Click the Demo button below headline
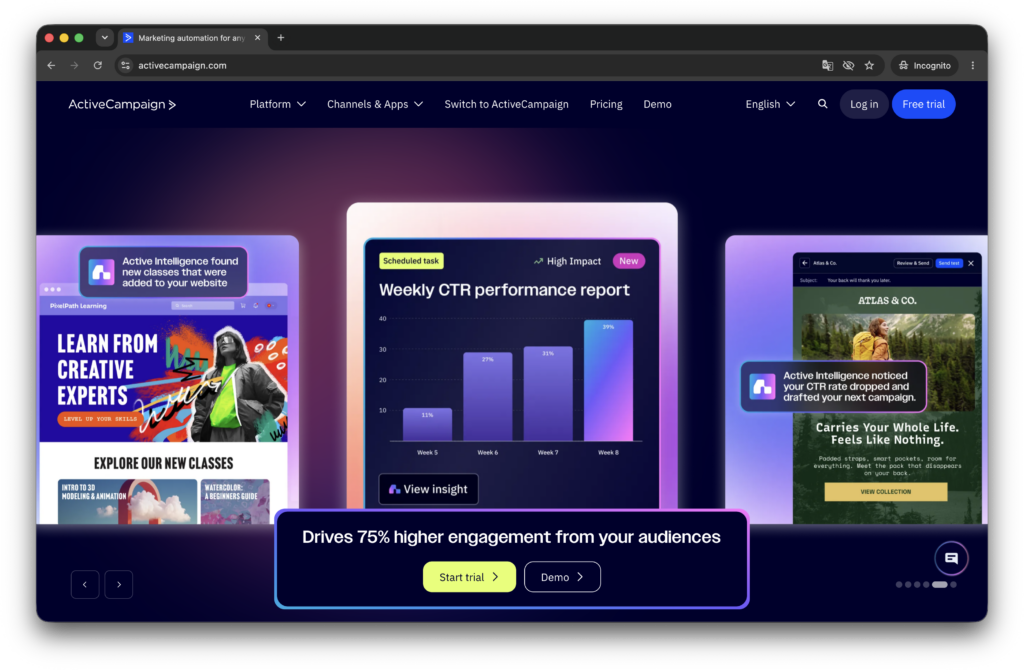 (562, 577)
